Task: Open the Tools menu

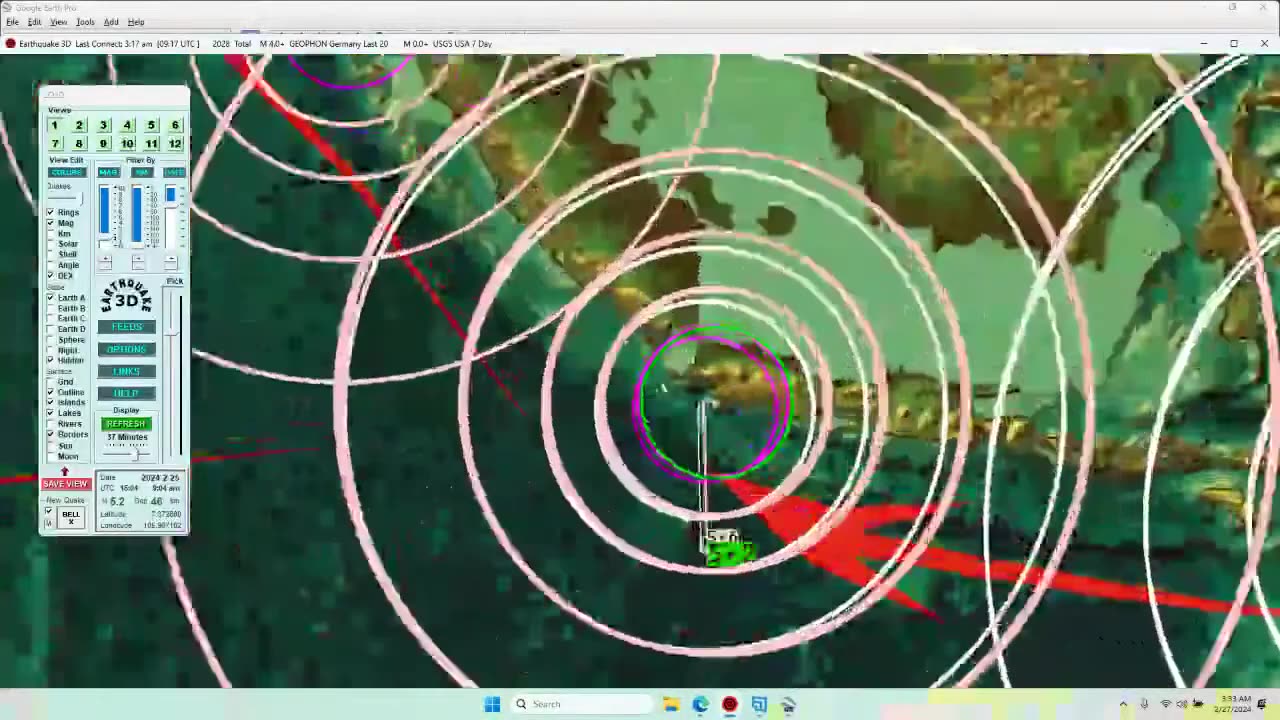Action: (x=85, y=22)
